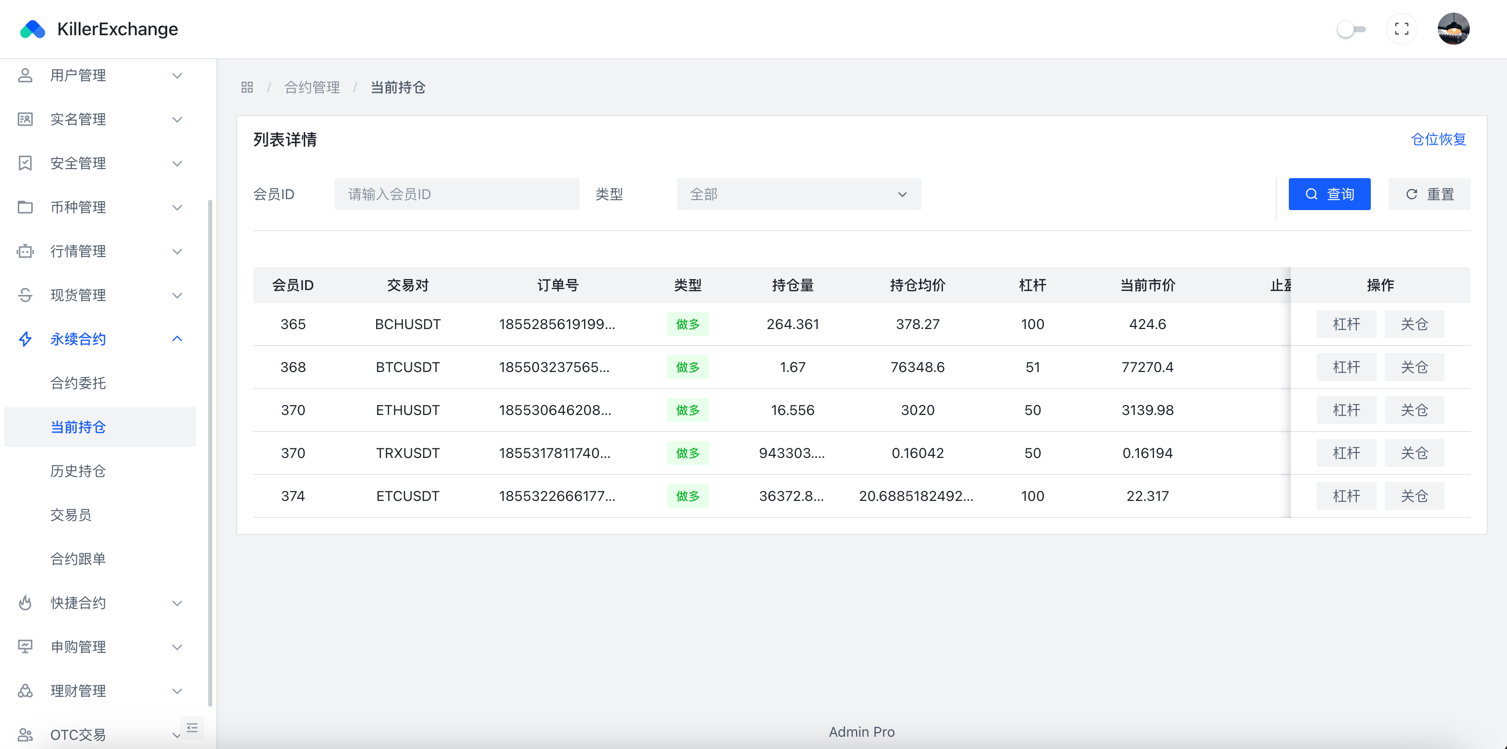Collapse the 永续合约 menu chevron

177,339
